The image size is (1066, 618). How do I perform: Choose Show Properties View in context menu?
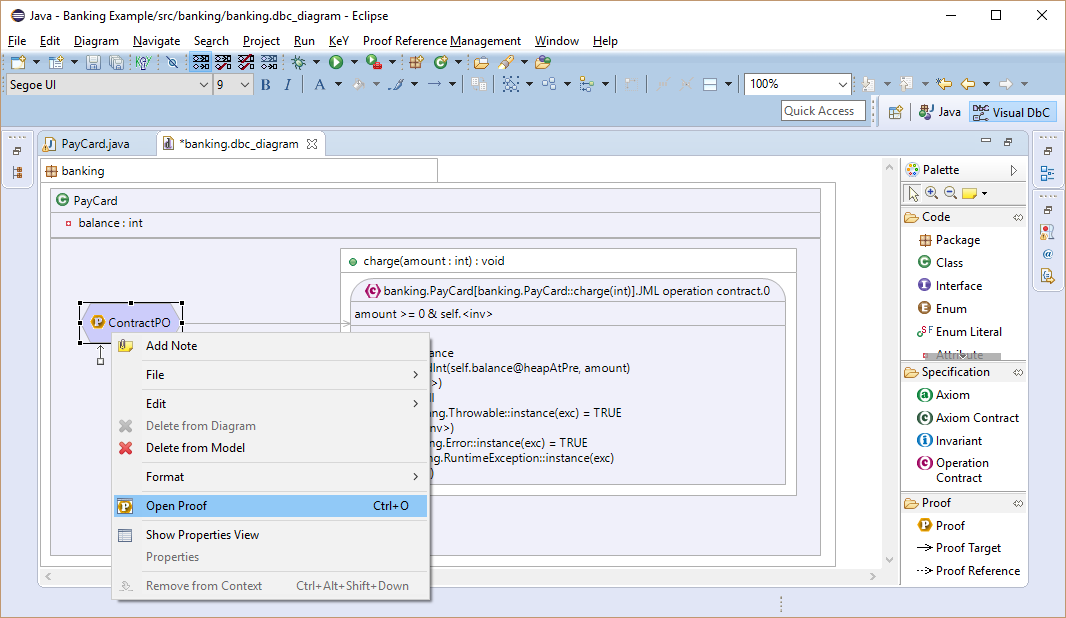271,535
